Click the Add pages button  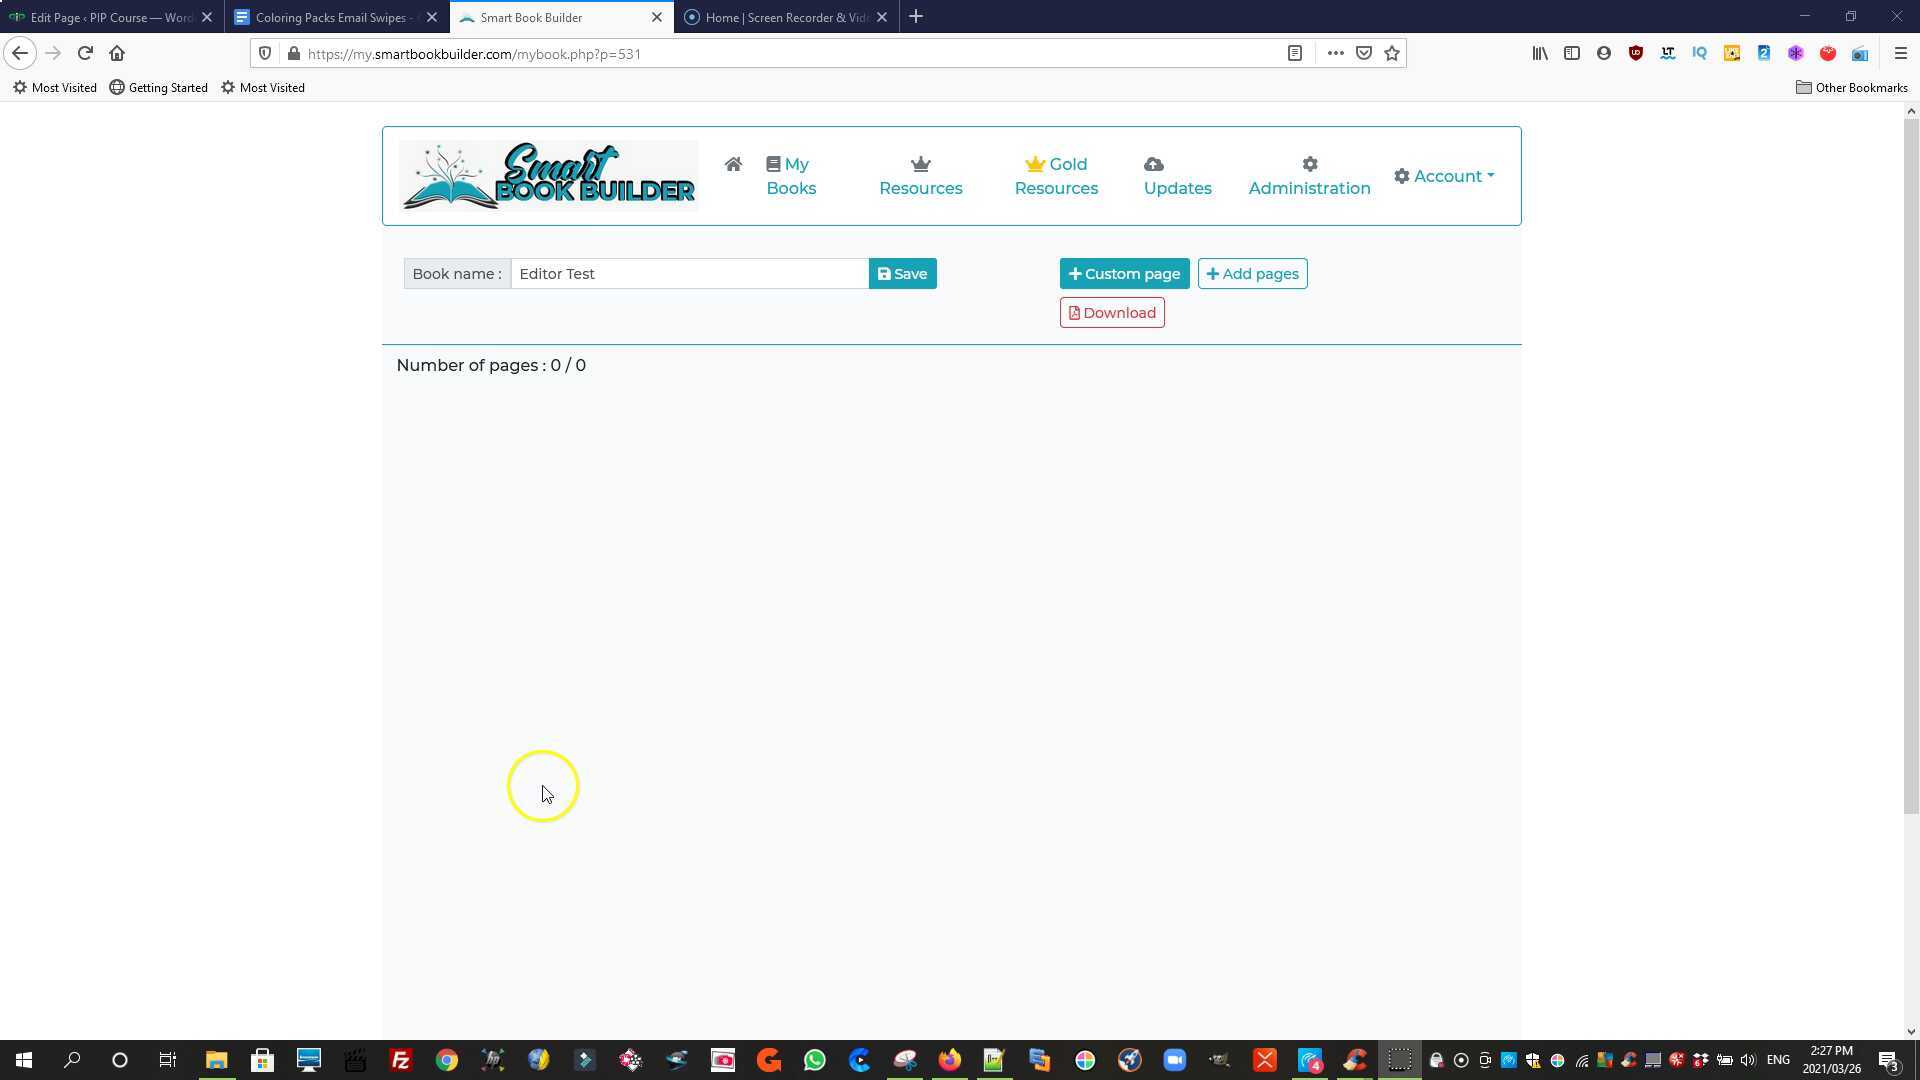[1252, 274]
